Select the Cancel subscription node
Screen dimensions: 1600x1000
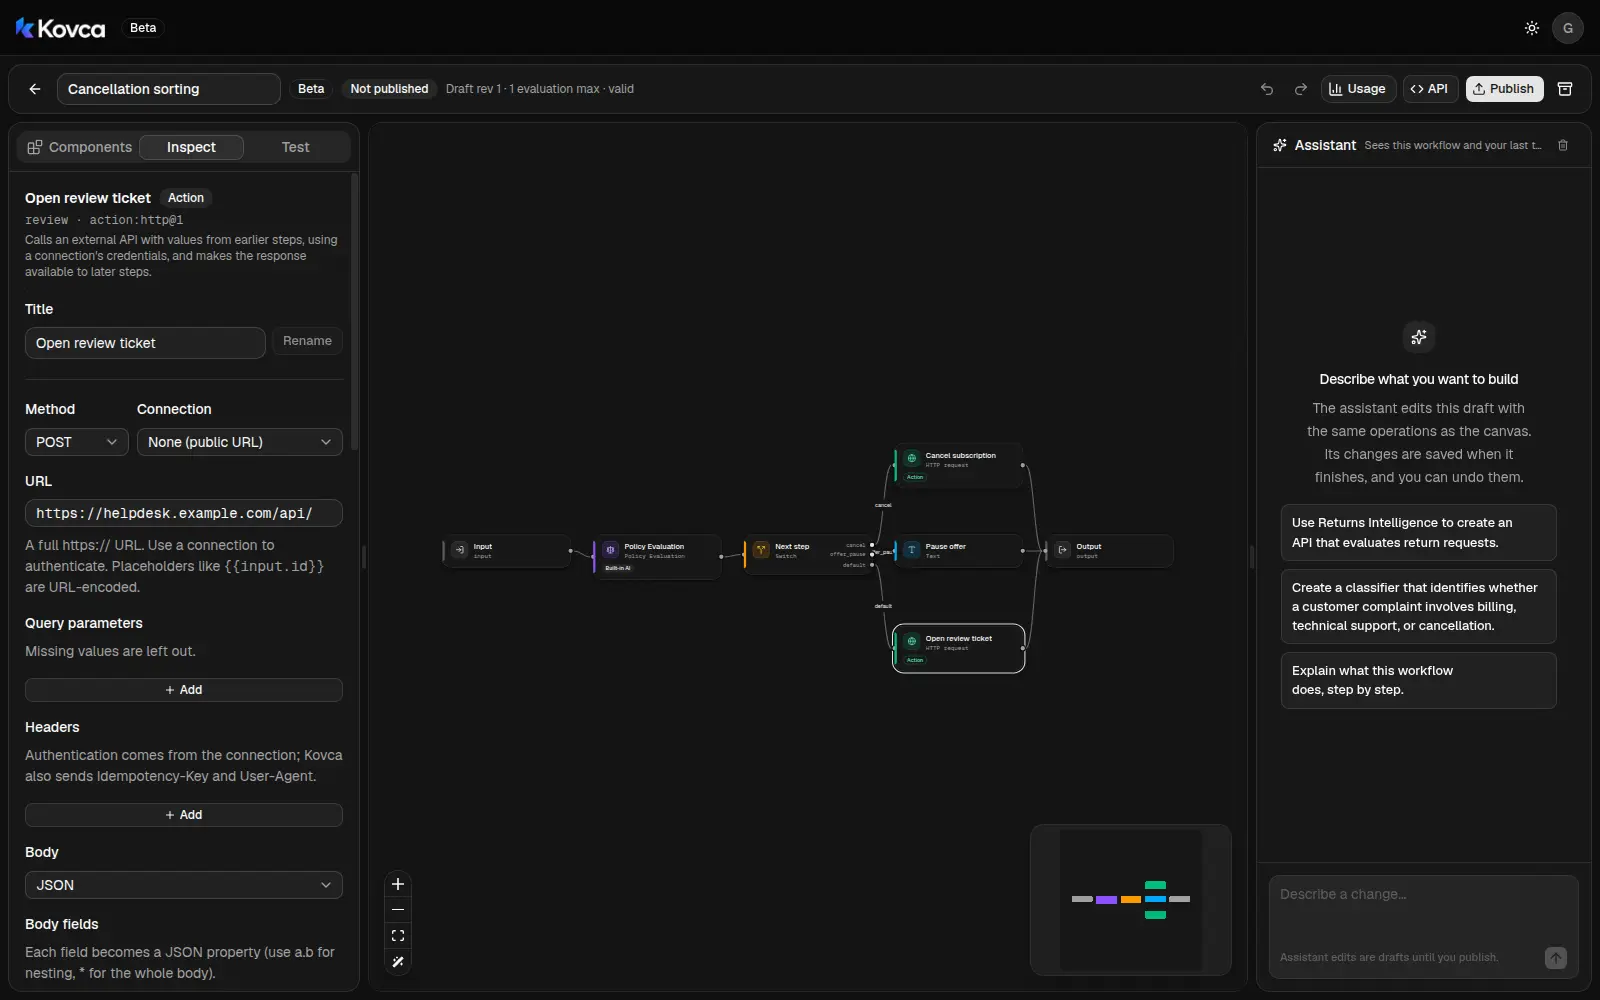point(959,466)
